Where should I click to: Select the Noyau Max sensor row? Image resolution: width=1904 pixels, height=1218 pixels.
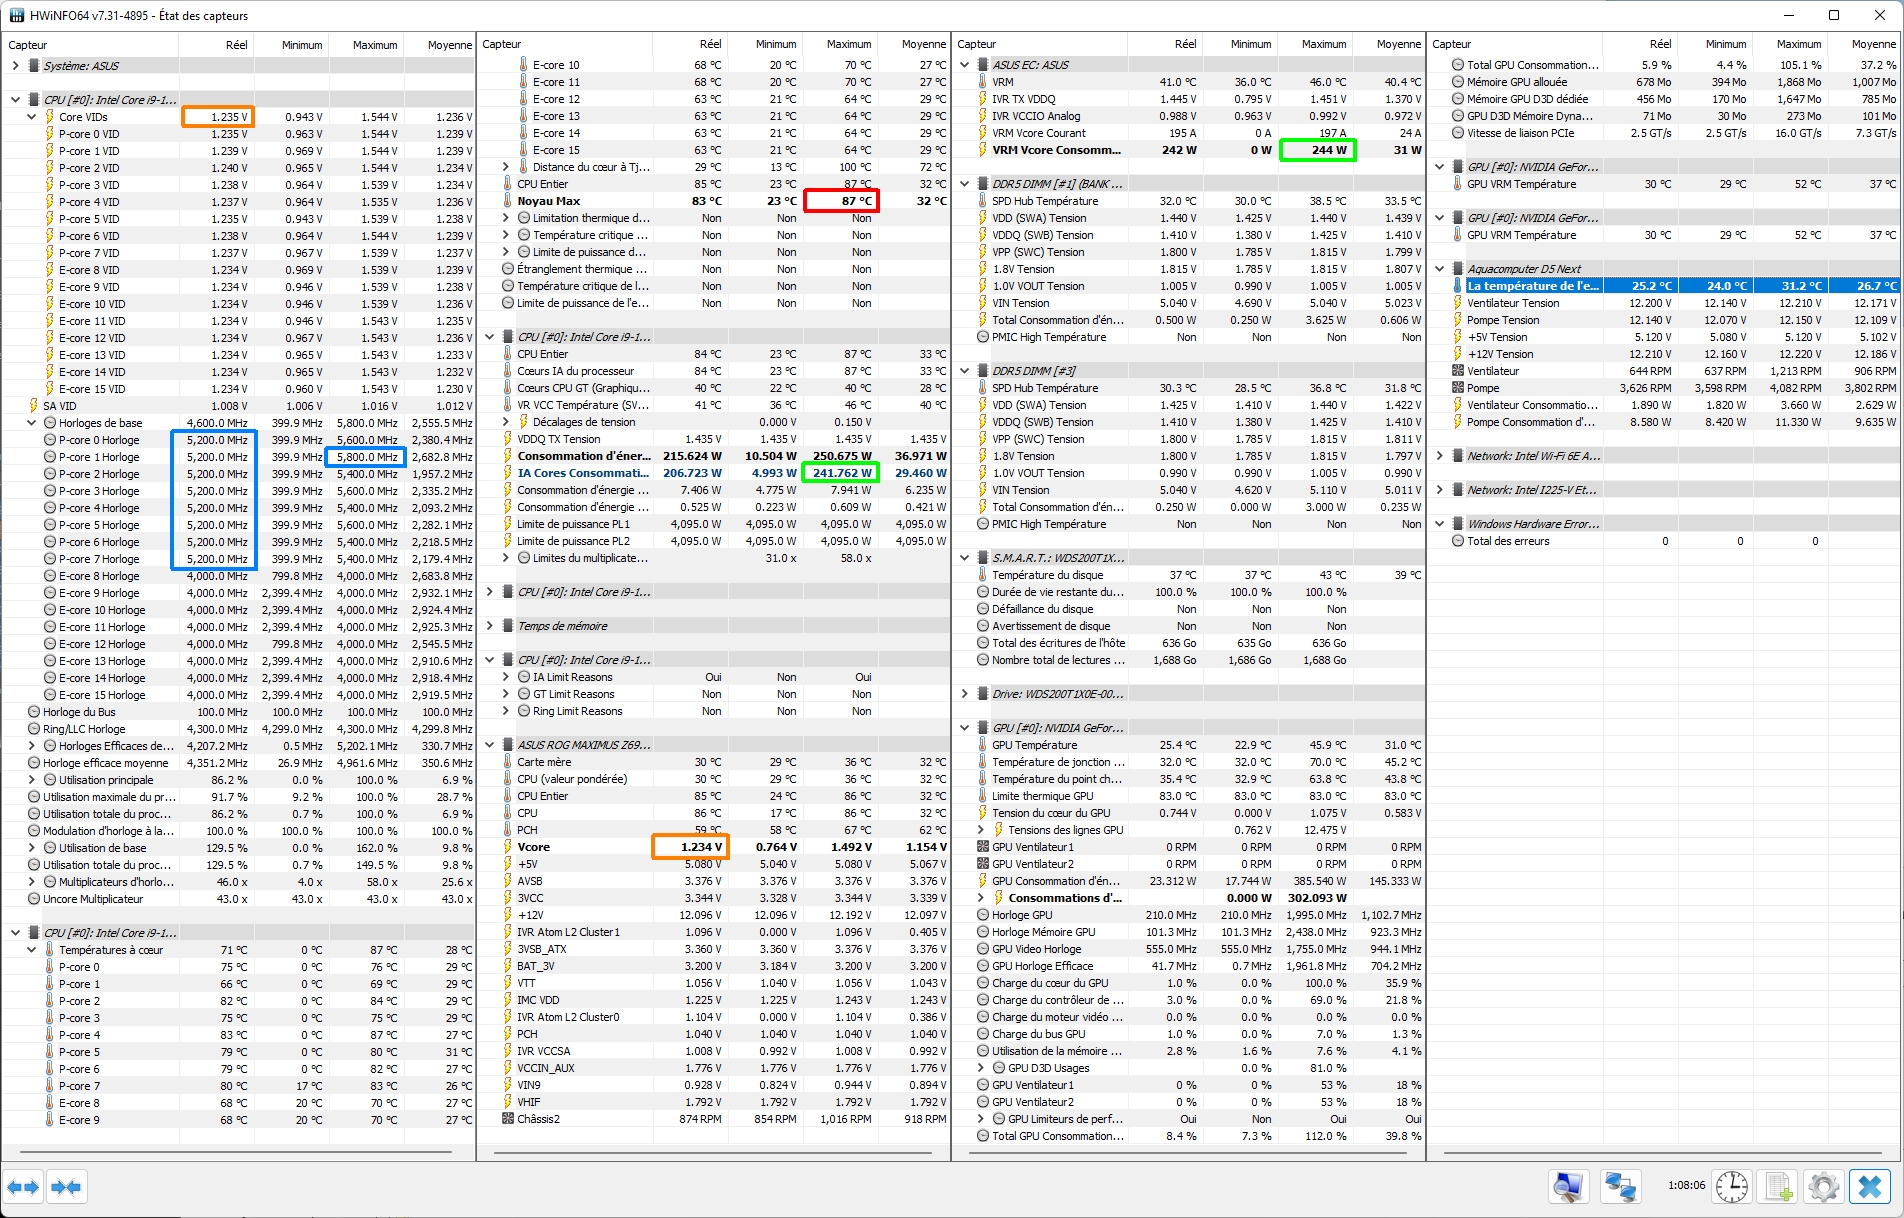pyautogui.click(x=549, y=201)
